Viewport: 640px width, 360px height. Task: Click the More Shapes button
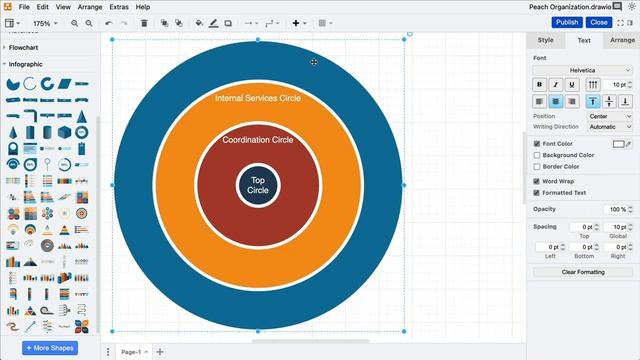coord(50,348)
